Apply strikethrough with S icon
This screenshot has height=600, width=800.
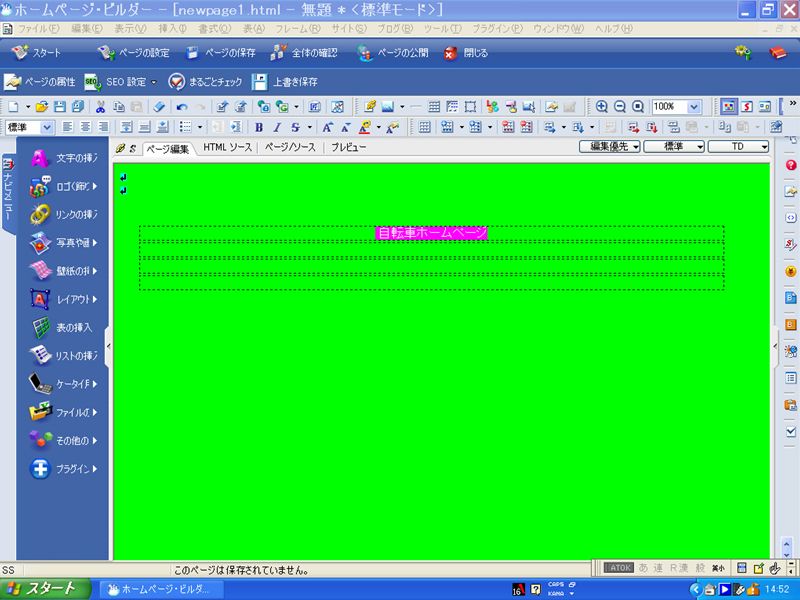point(295,127)
